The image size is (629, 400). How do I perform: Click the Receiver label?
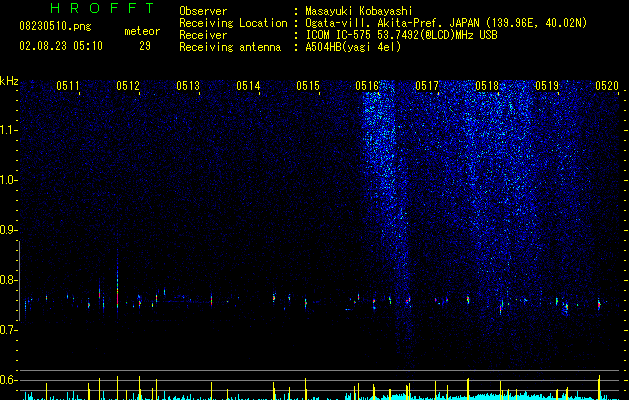point(203,35)
